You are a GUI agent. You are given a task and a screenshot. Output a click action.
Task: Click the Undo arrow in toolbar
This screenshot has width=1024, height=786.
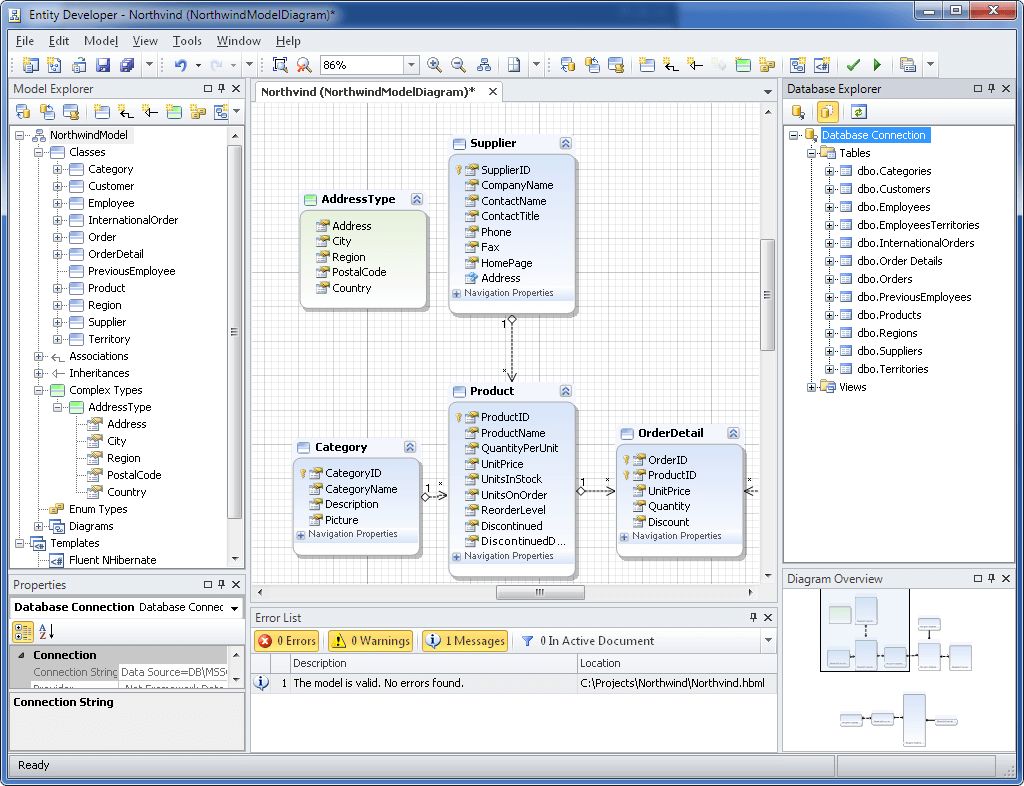tap(180, 65)
